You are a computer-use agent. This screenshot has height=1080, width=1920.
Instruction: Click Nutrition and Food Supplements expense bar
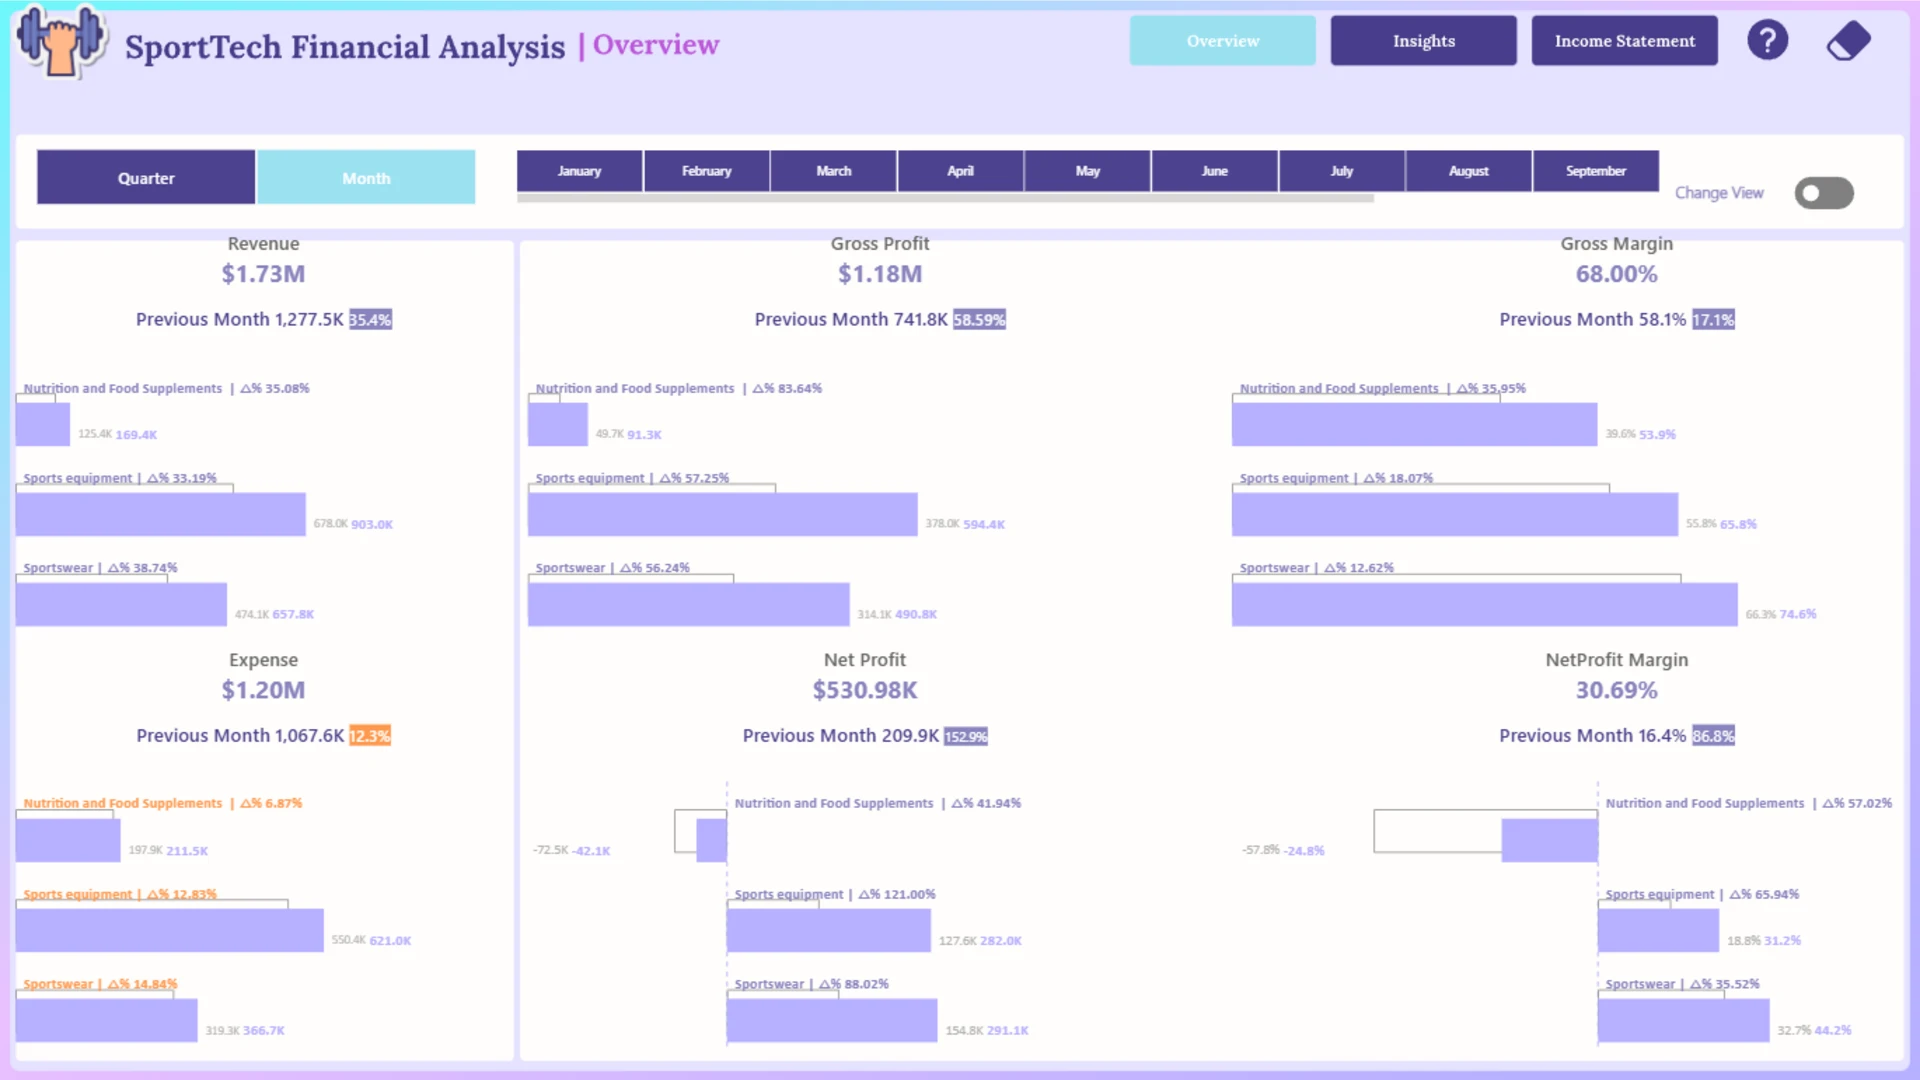pos(68,840)
